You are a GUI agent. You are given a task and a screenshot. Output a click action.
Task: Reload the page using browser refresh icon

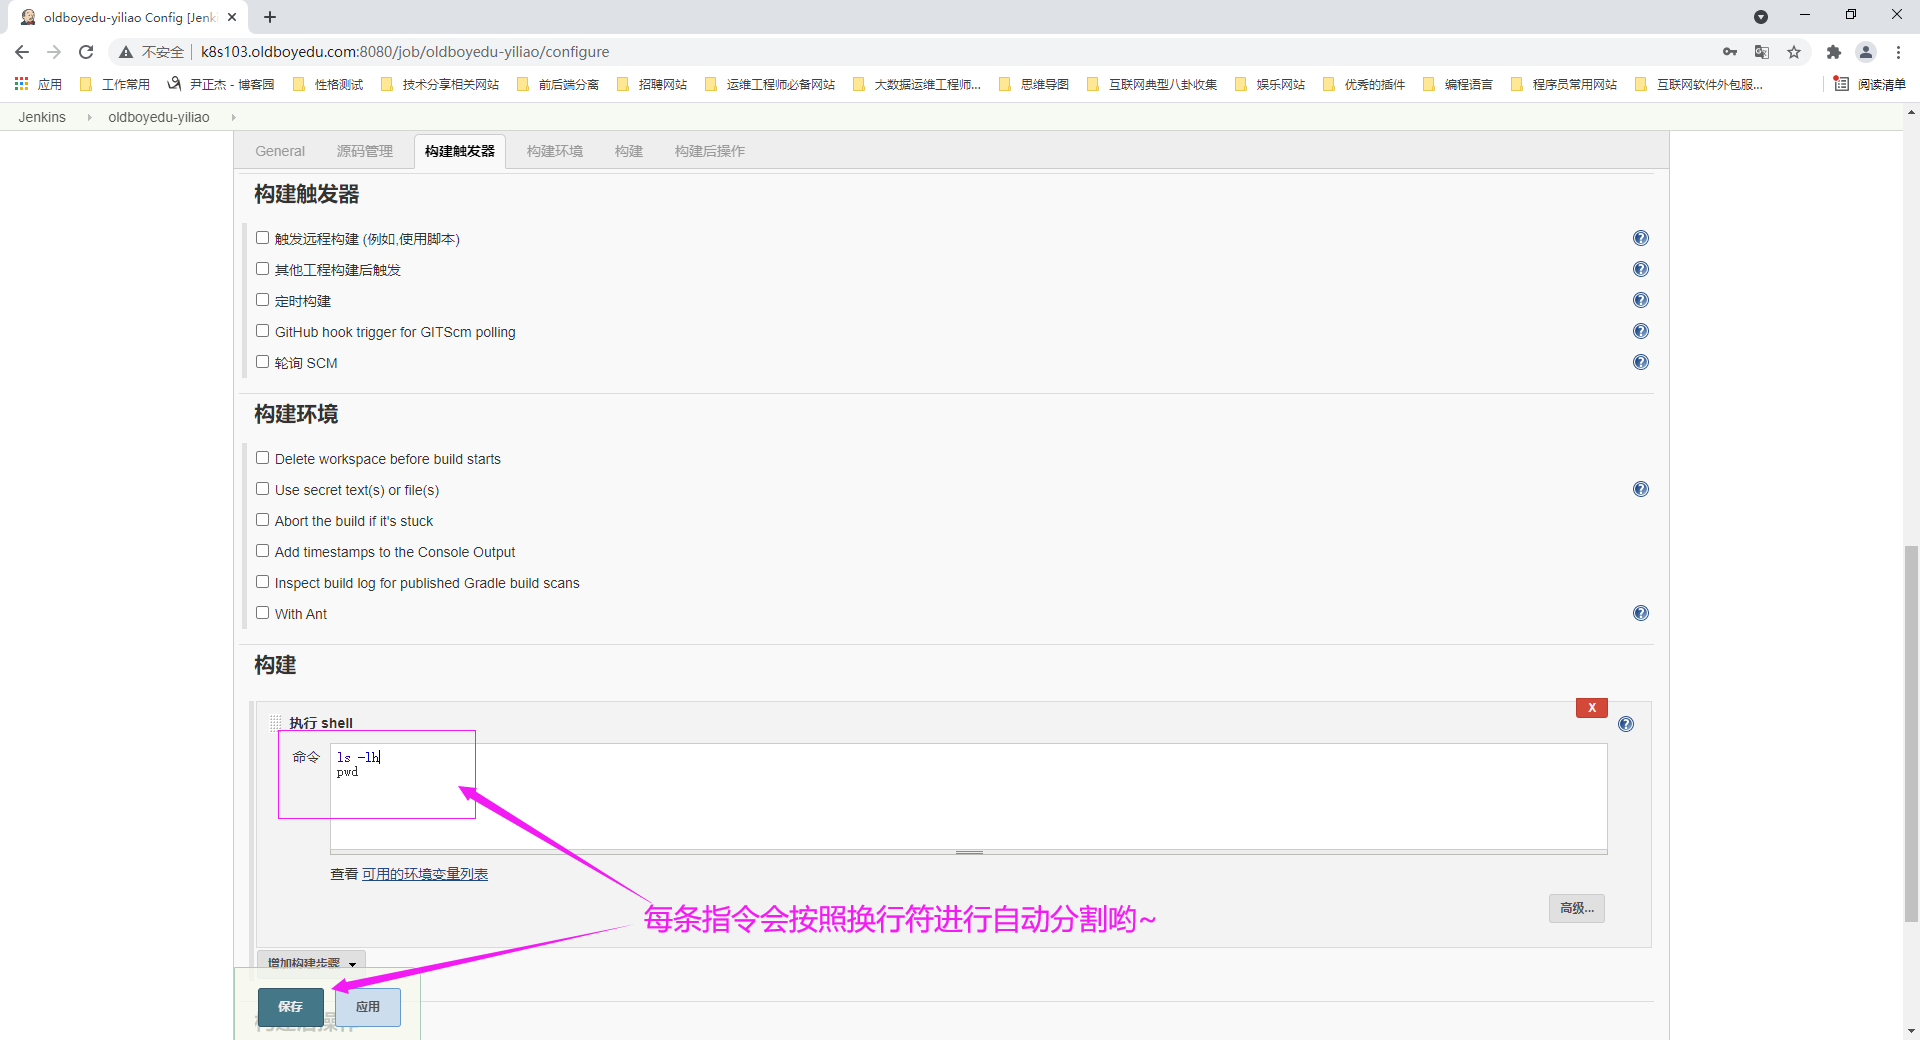[86, 52]
